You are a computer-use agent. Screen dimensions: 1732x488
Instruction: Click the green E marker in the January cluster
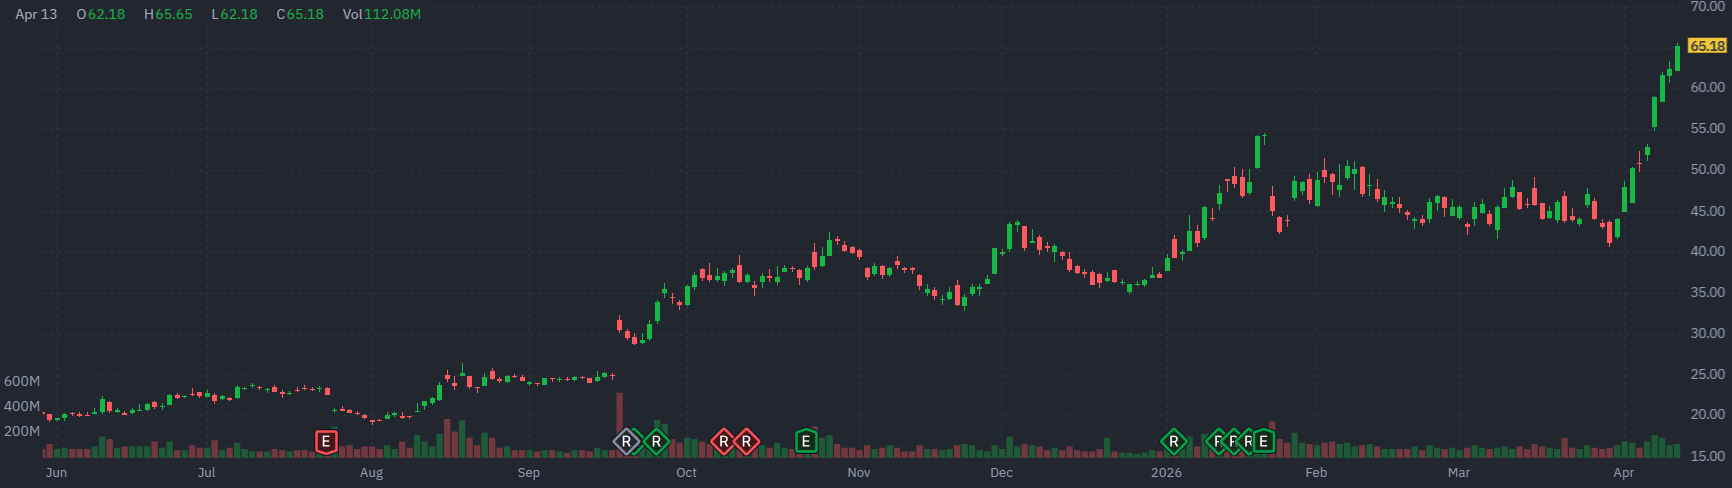[x=1264, y=441]
